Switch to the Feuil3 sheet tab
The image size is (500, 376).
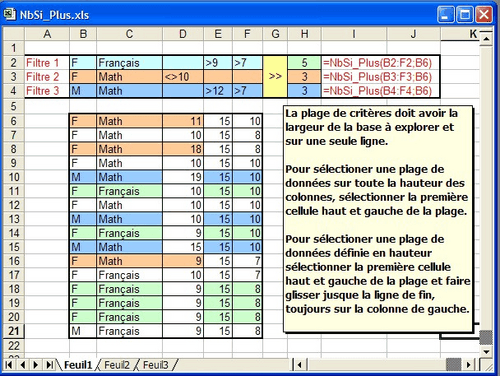coord(155,365)
